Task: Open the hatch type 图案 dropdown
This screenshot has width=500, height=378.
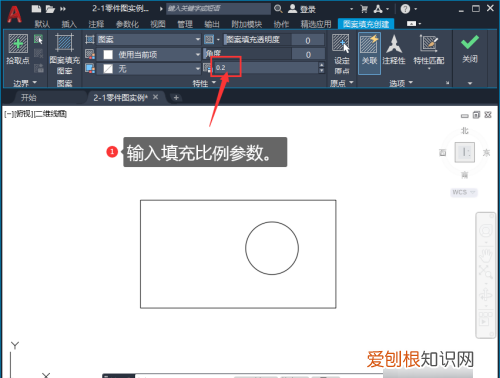Action: click(149, 40)
